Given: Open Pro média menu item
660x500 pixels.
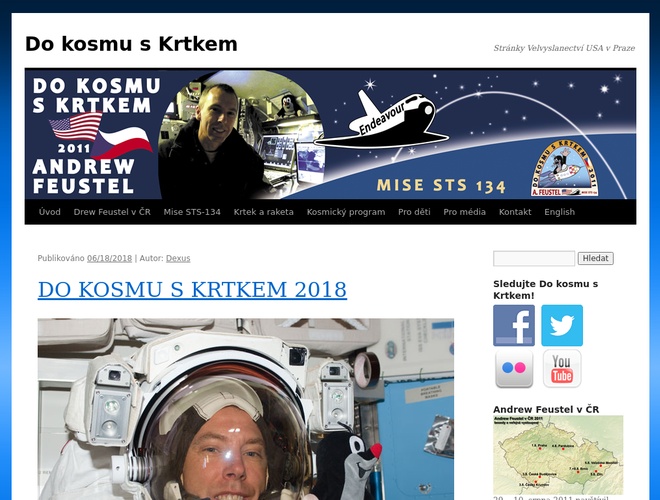Looking at the screenshot, I should [465, 212].
